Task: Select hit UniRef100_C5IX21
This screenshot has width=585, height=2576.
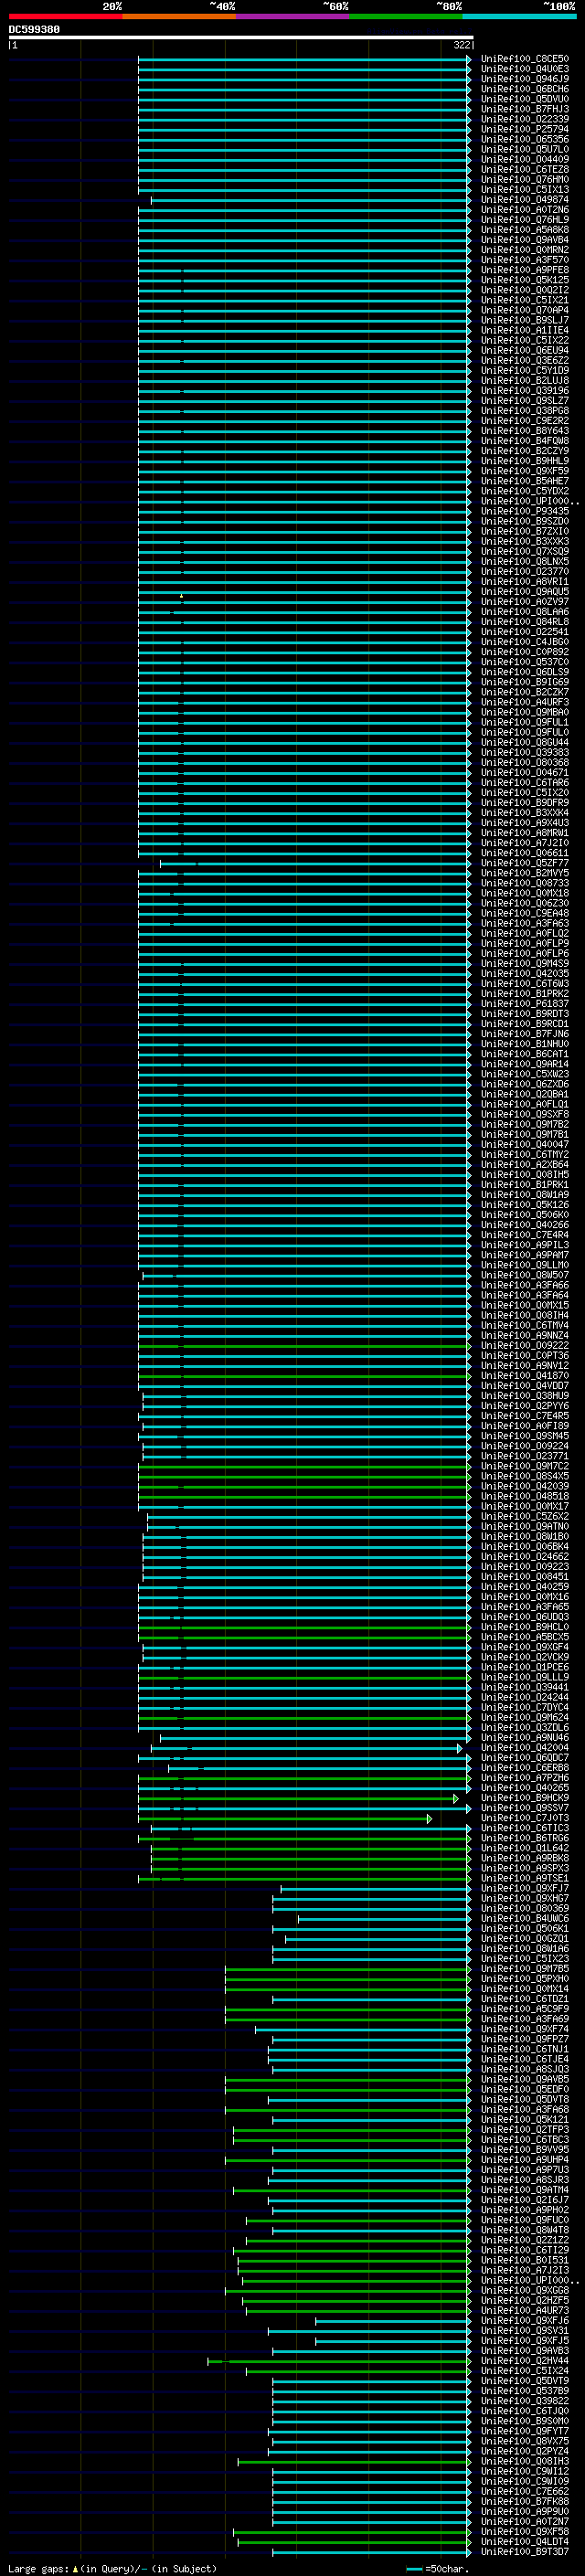Action: coord(525,300)
